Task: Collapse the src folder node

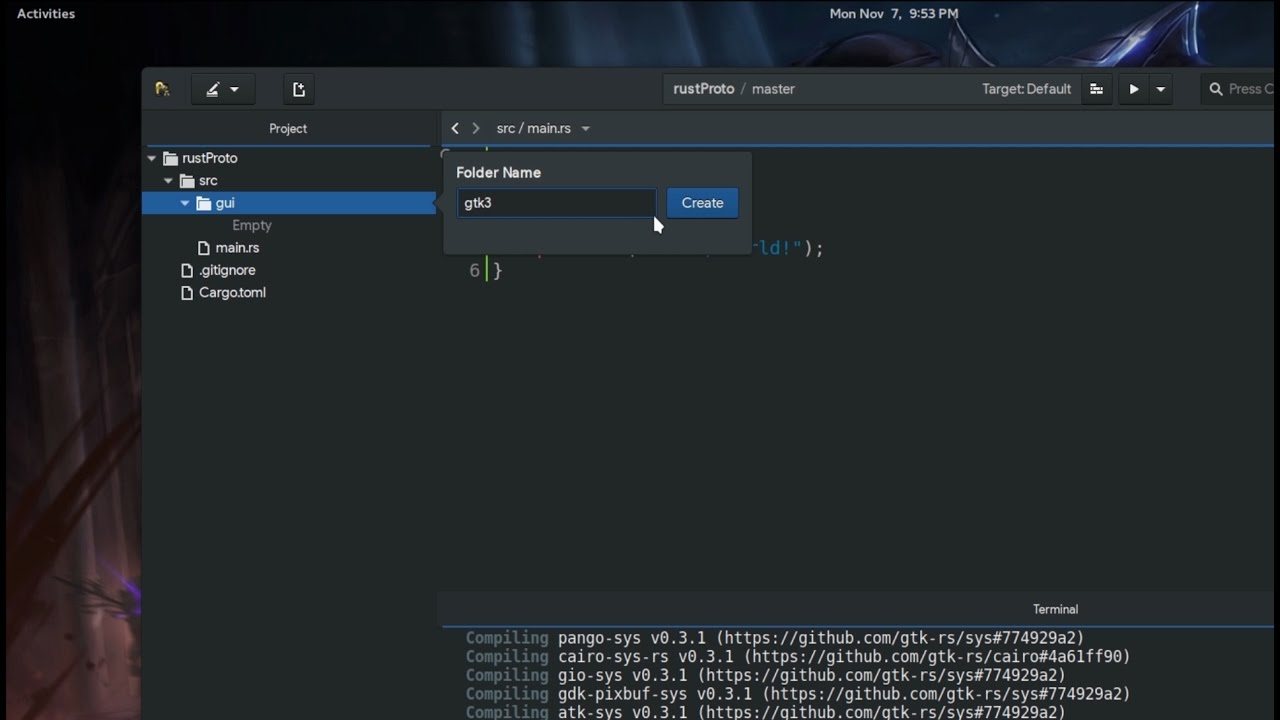Action: (x=168, y=181)
